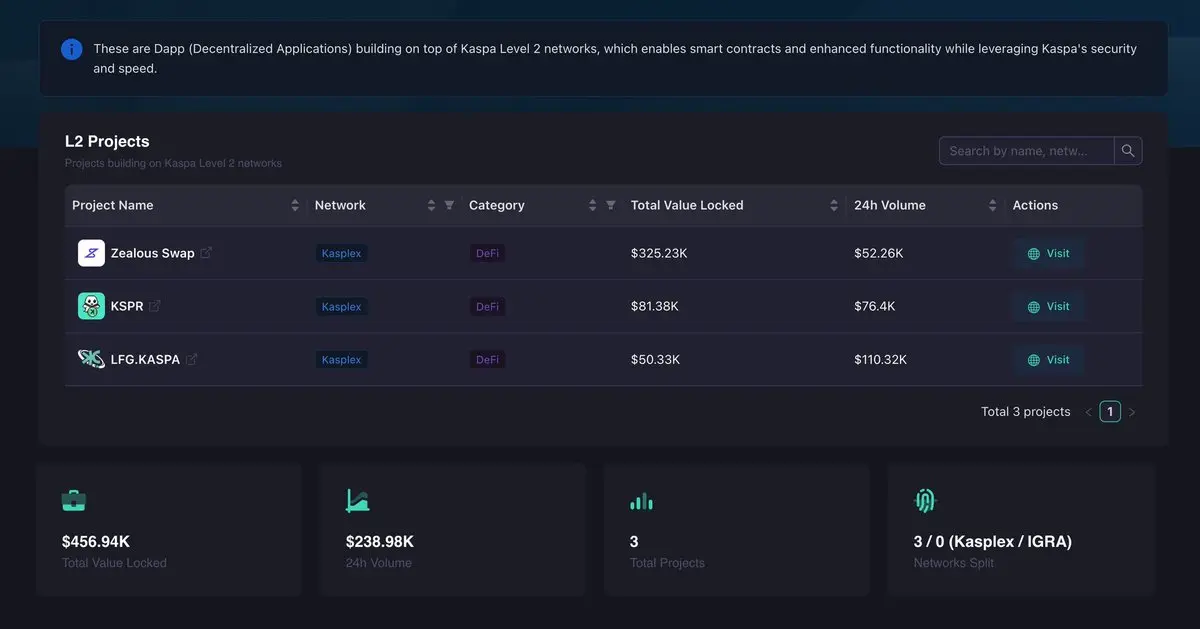Sort by Total Value Locked
1200x629 pixels.
834,205
